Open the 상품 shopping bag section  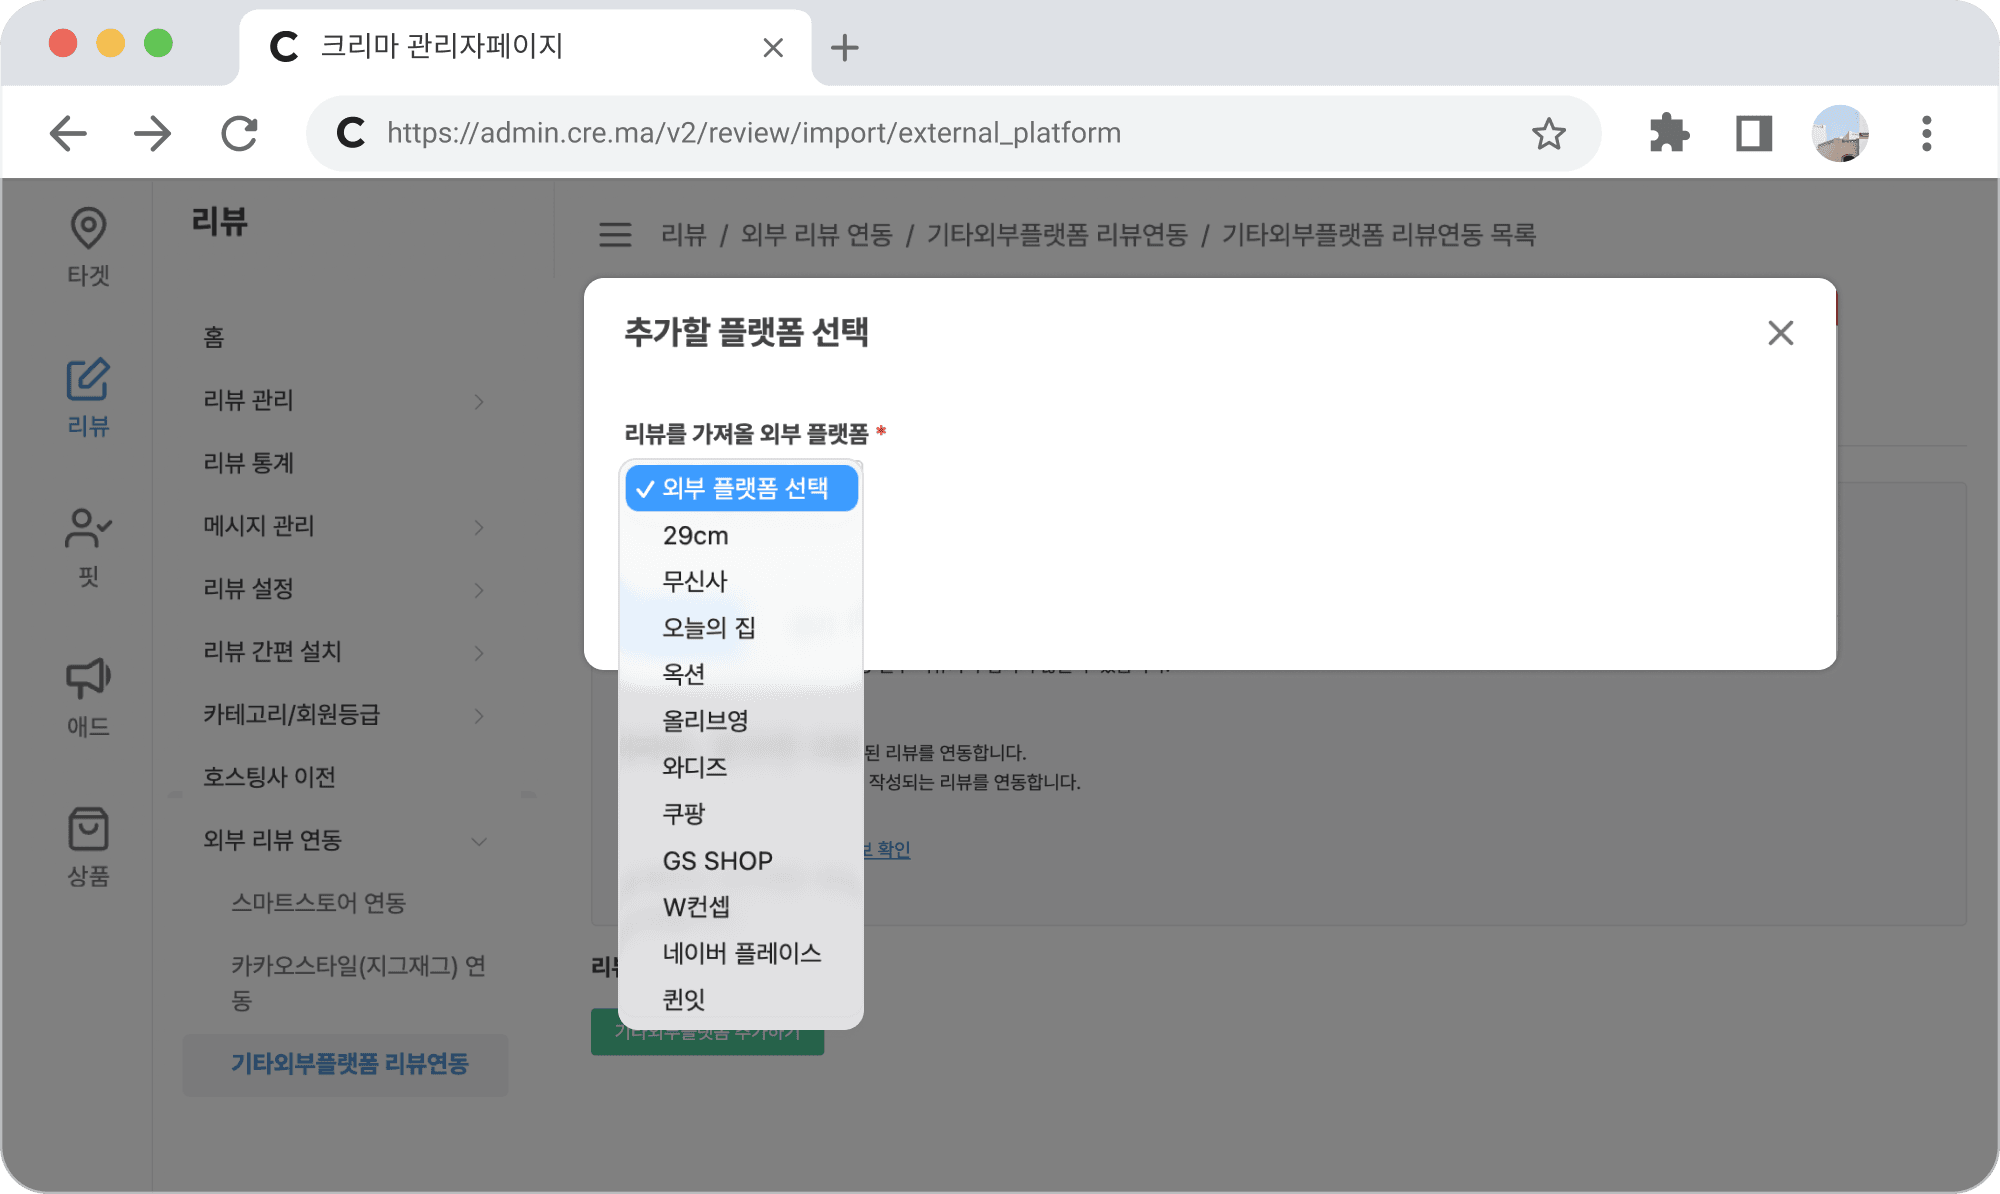(x=88, y=847)
